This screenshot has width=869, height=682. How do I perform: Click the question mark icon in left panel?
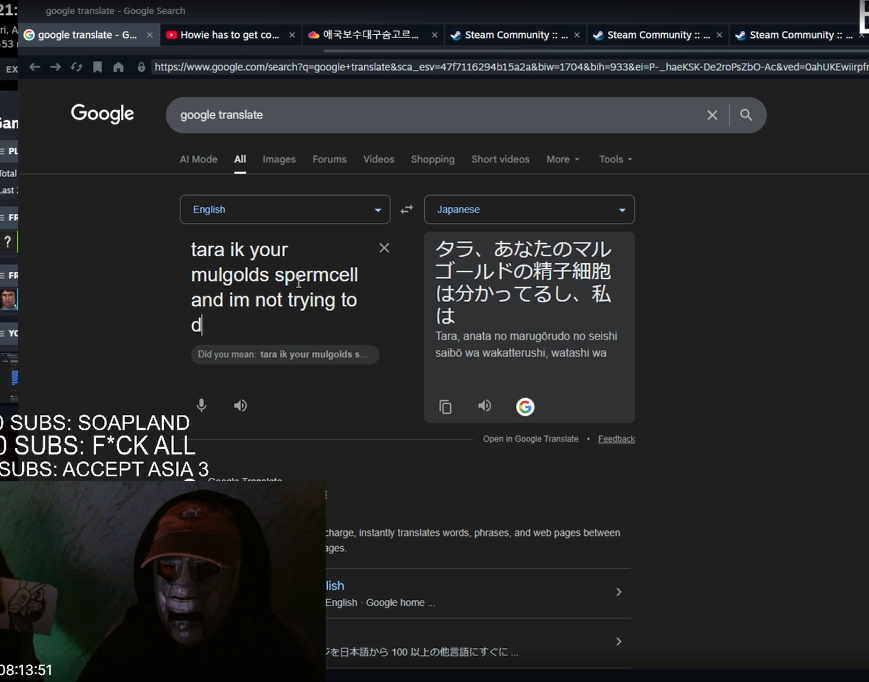click(x=8, y=242)
